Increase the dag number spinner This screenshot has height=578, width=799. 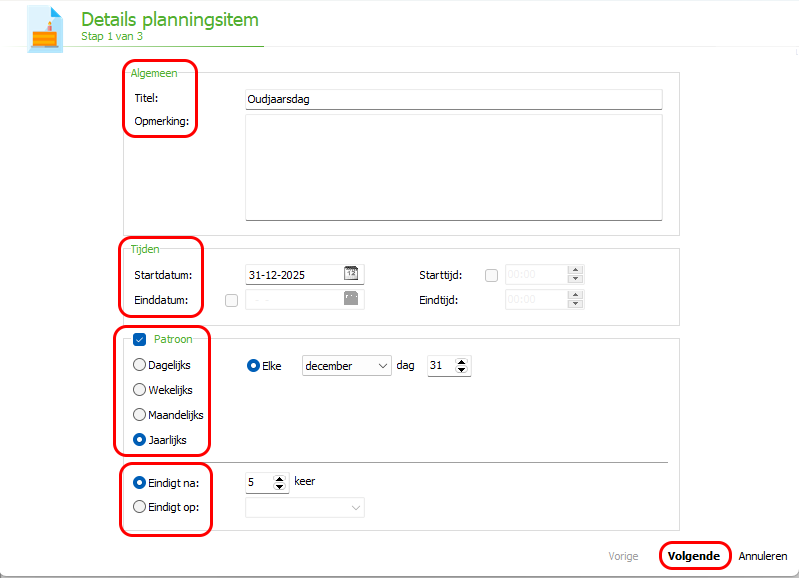point(462,362)
